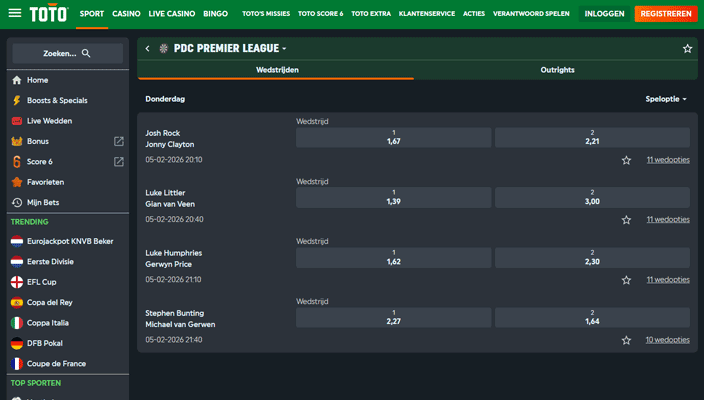Click the Italy flag for Coppa Italia

[x=17, y=323]
